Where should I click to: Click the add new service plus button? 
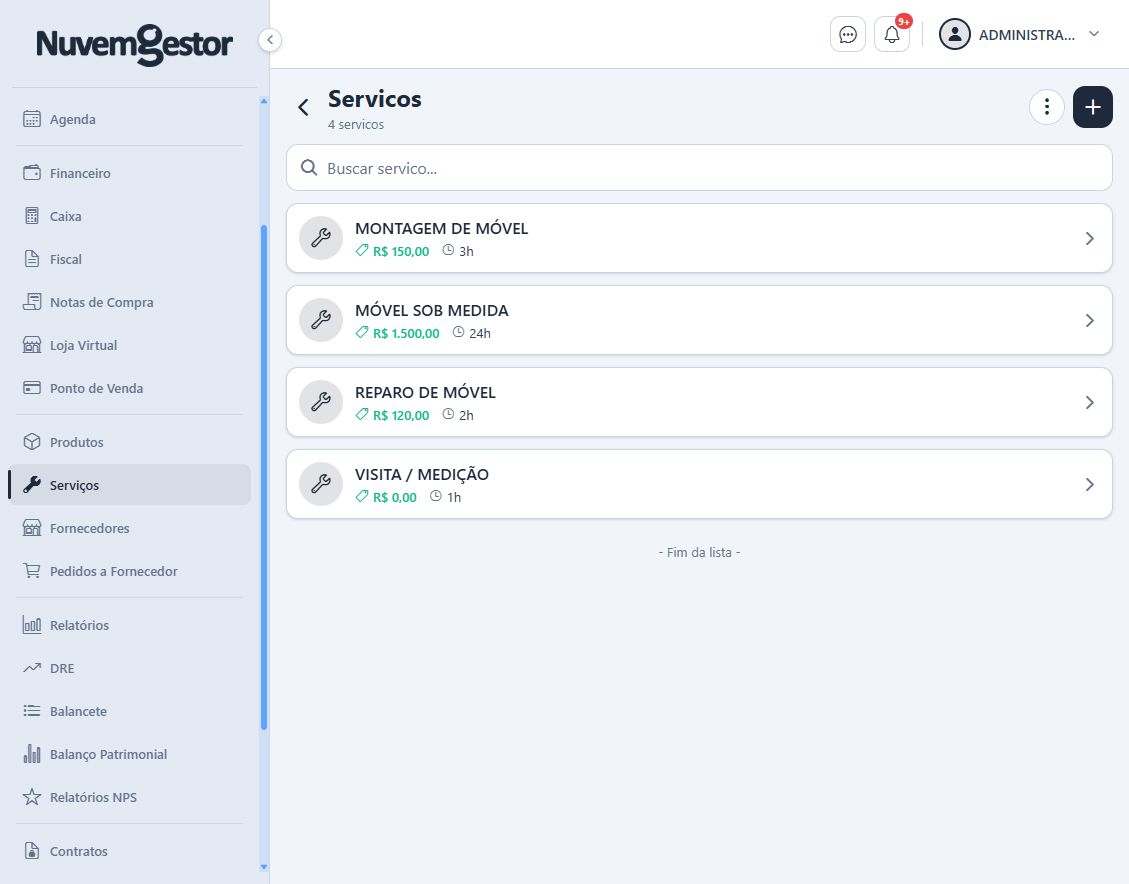click(x=1092, y=107)
